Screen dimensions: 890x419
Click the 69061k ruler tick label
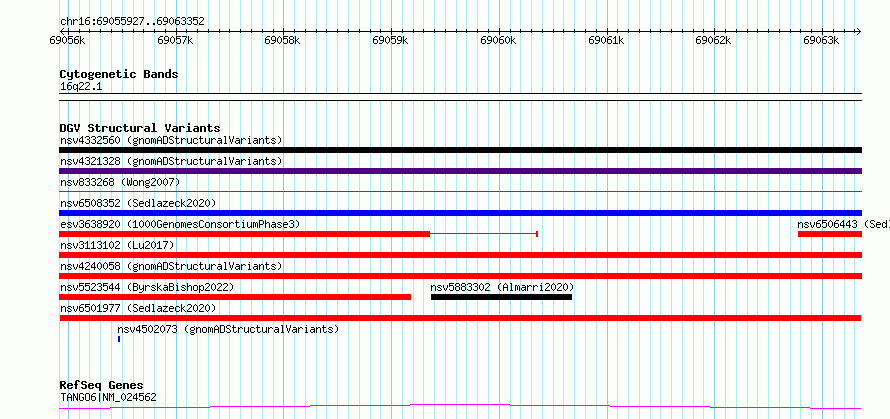click(x=607, y=40)
